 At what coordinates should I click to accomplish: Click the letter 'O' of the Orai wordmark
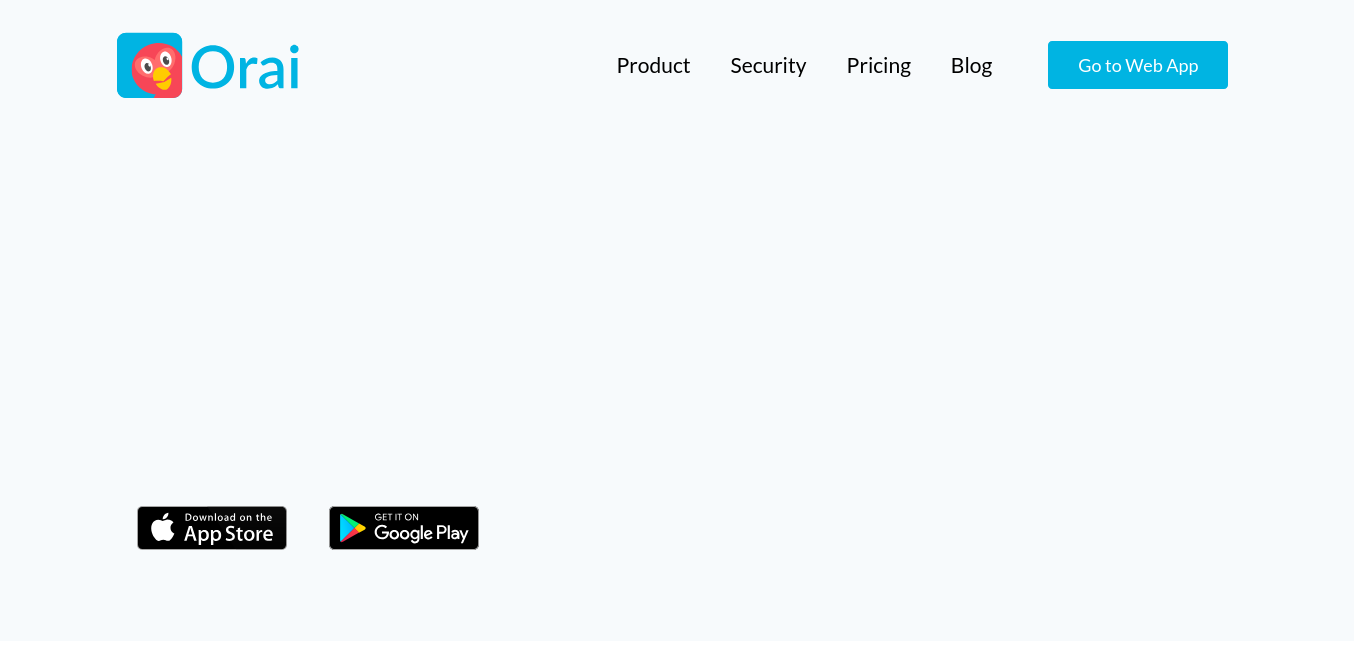tap(212, 68)
